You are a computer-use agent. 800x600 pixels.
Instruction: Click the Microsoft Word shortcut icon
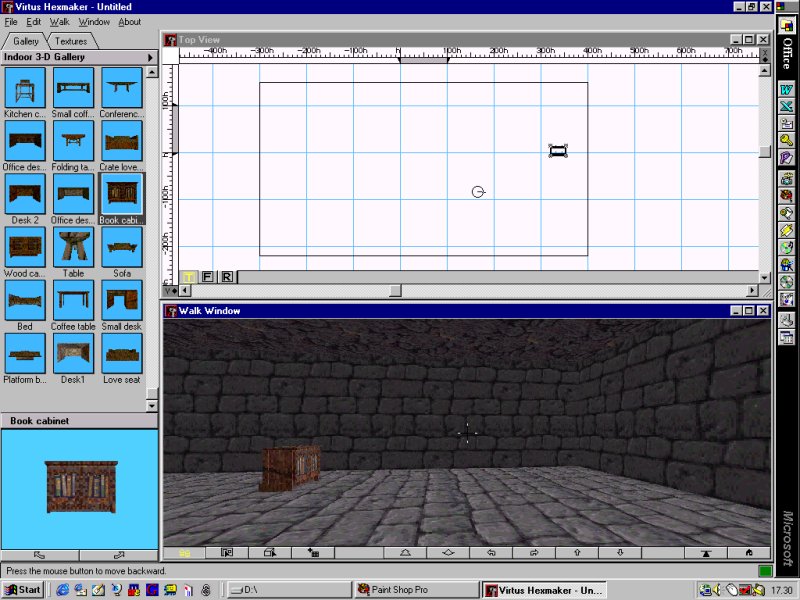pos(786,89)
